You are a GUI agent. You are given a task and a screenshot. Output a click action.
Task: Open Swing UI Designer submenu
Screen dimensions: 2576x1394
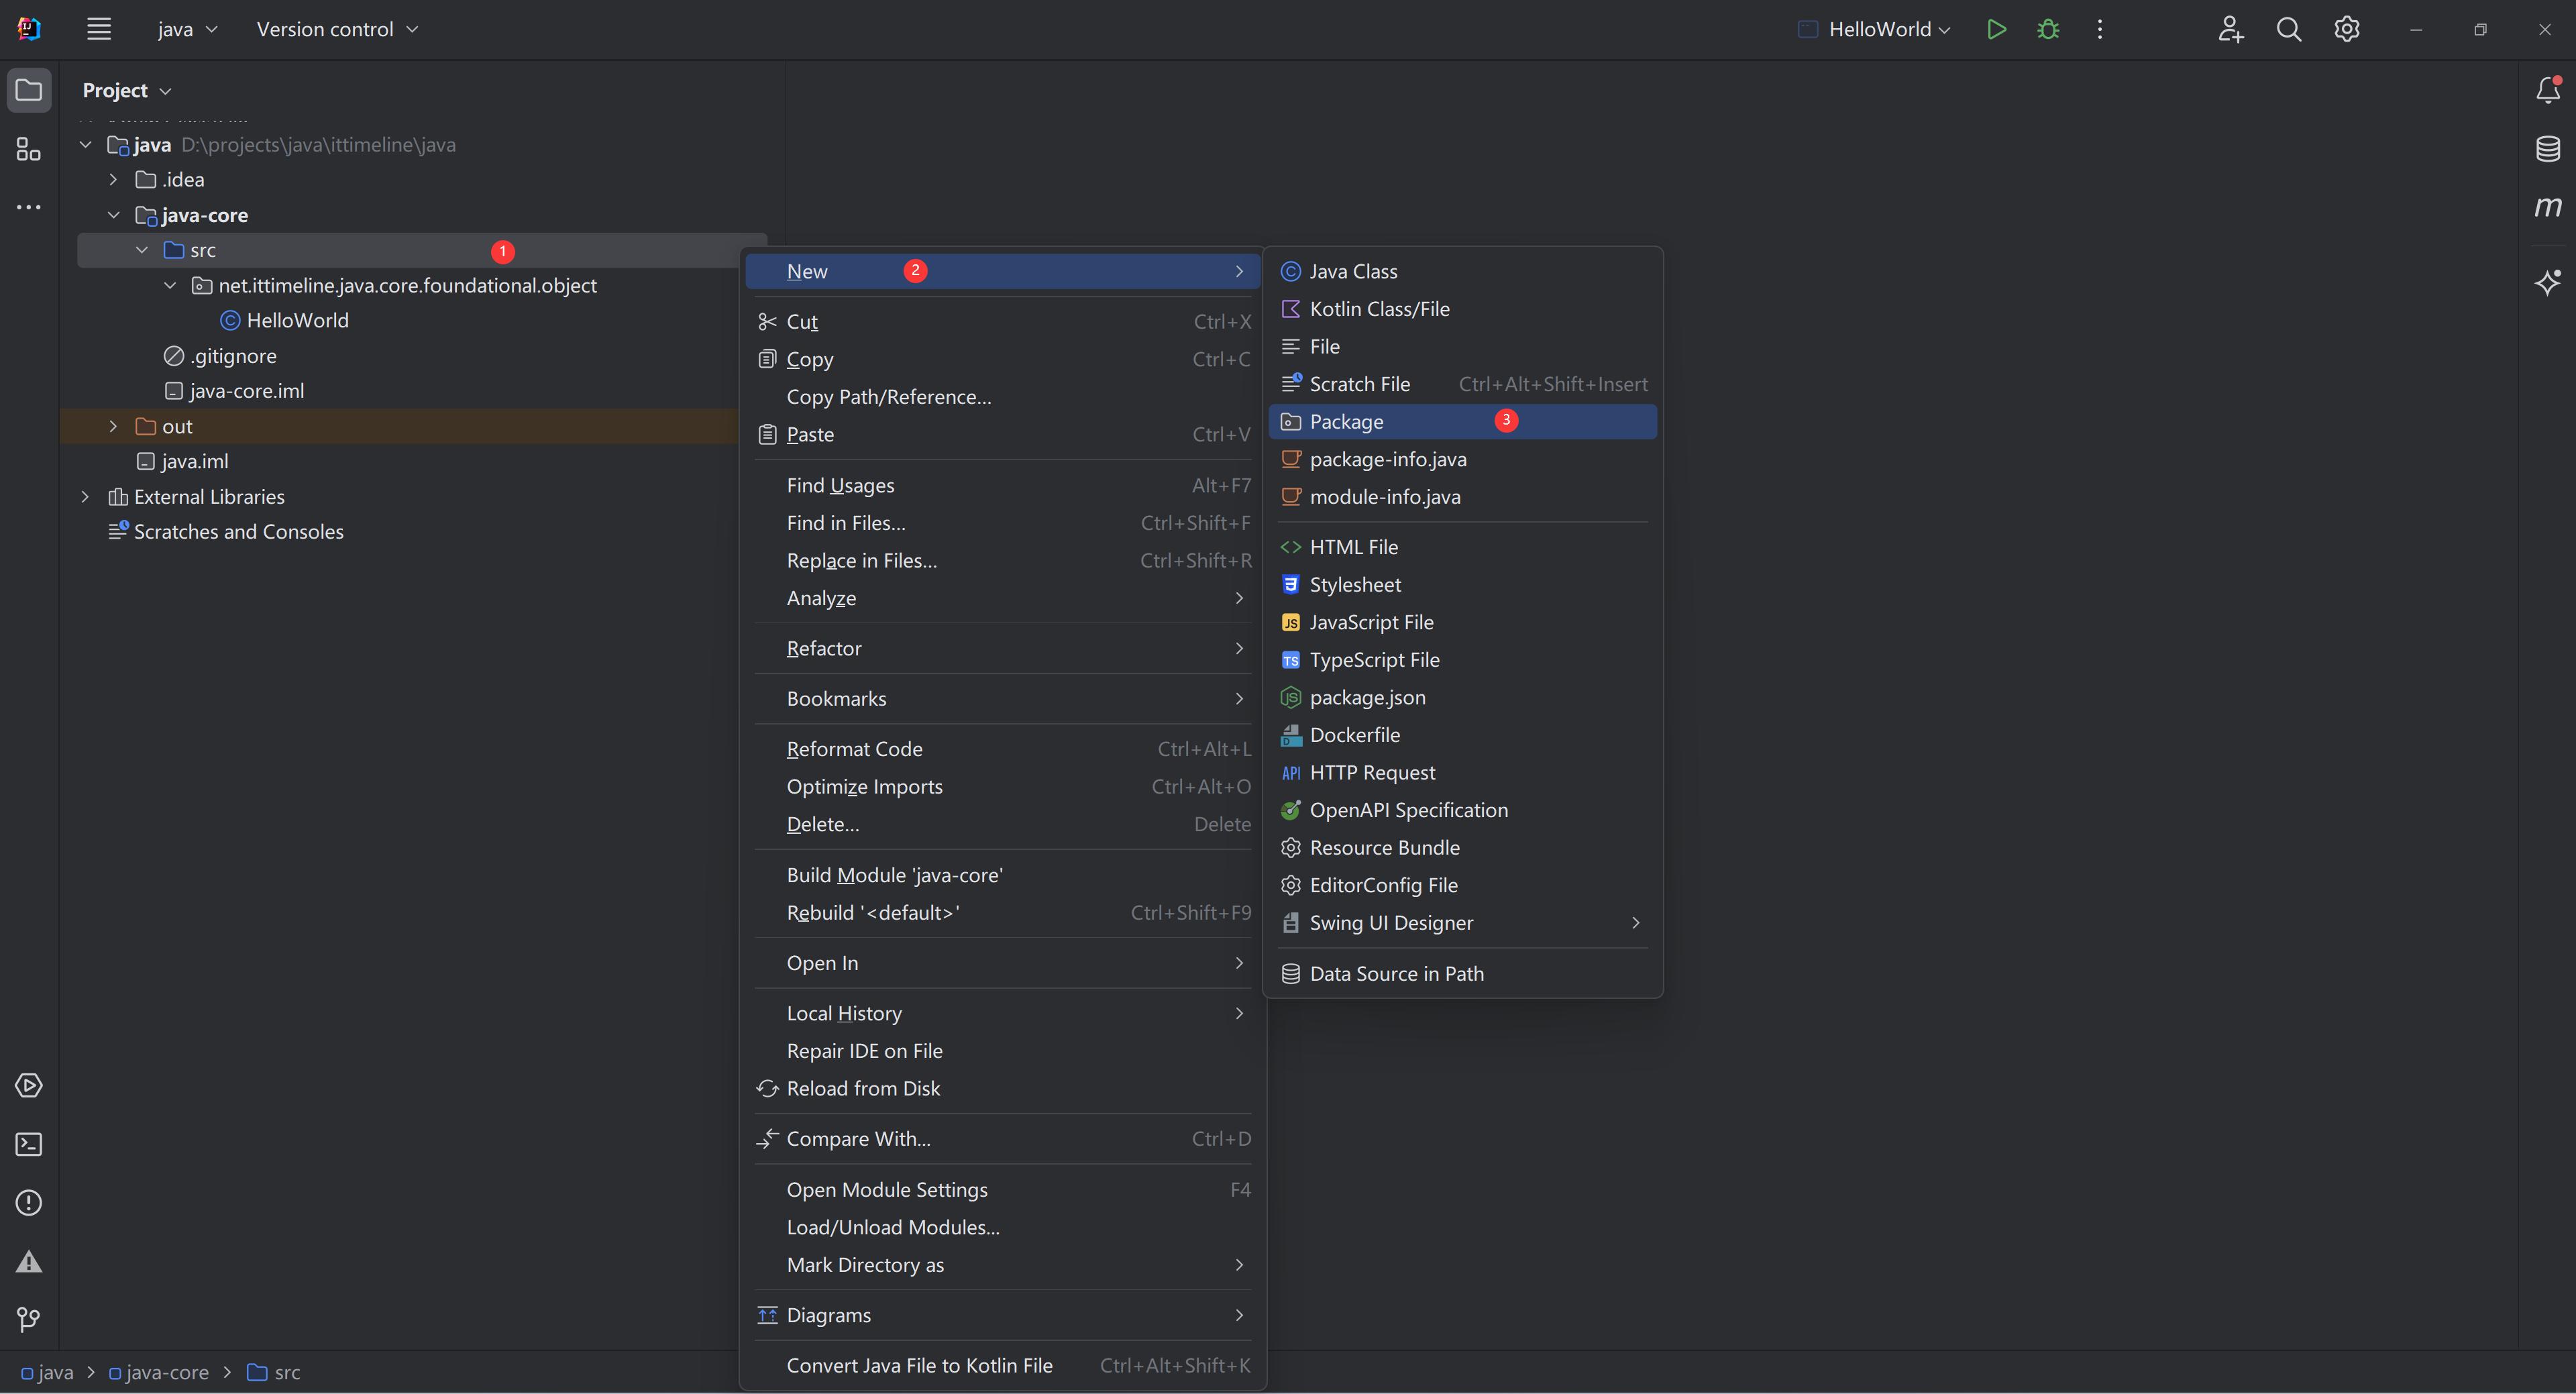1462,923
